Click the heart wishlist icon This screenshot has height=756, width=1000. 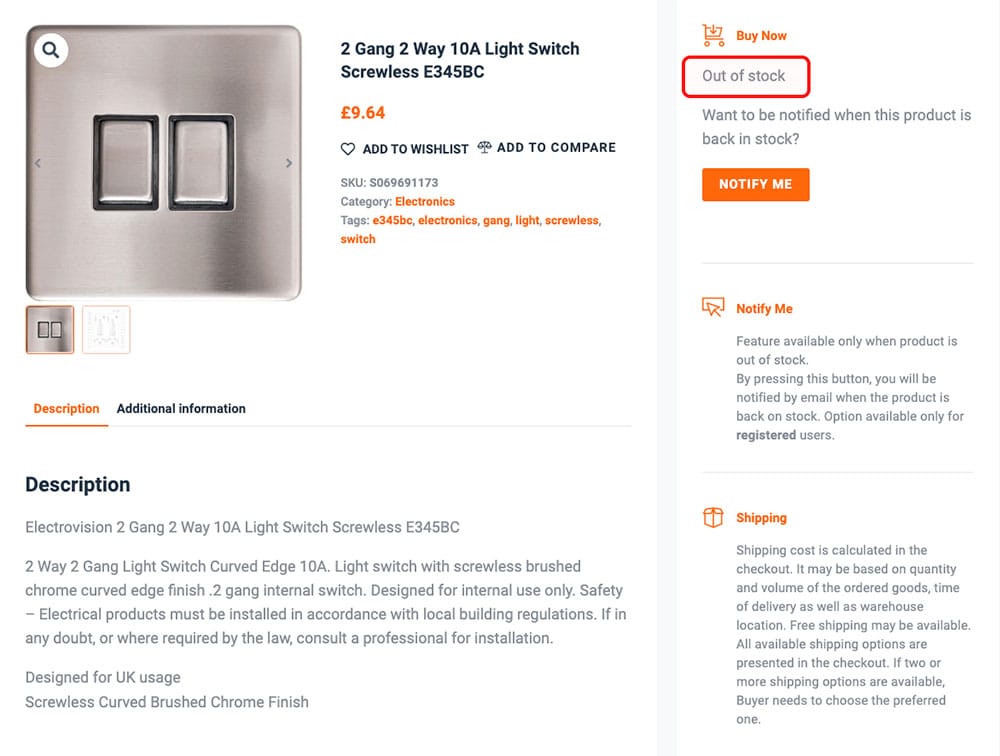tap(348, 149)
